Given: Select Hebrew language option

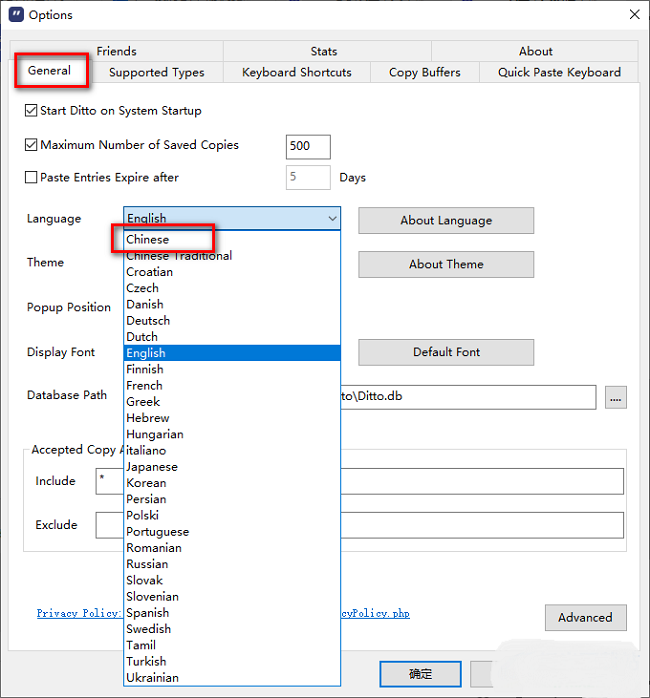Looking at the screenshot, I should [x=232, y=418].
